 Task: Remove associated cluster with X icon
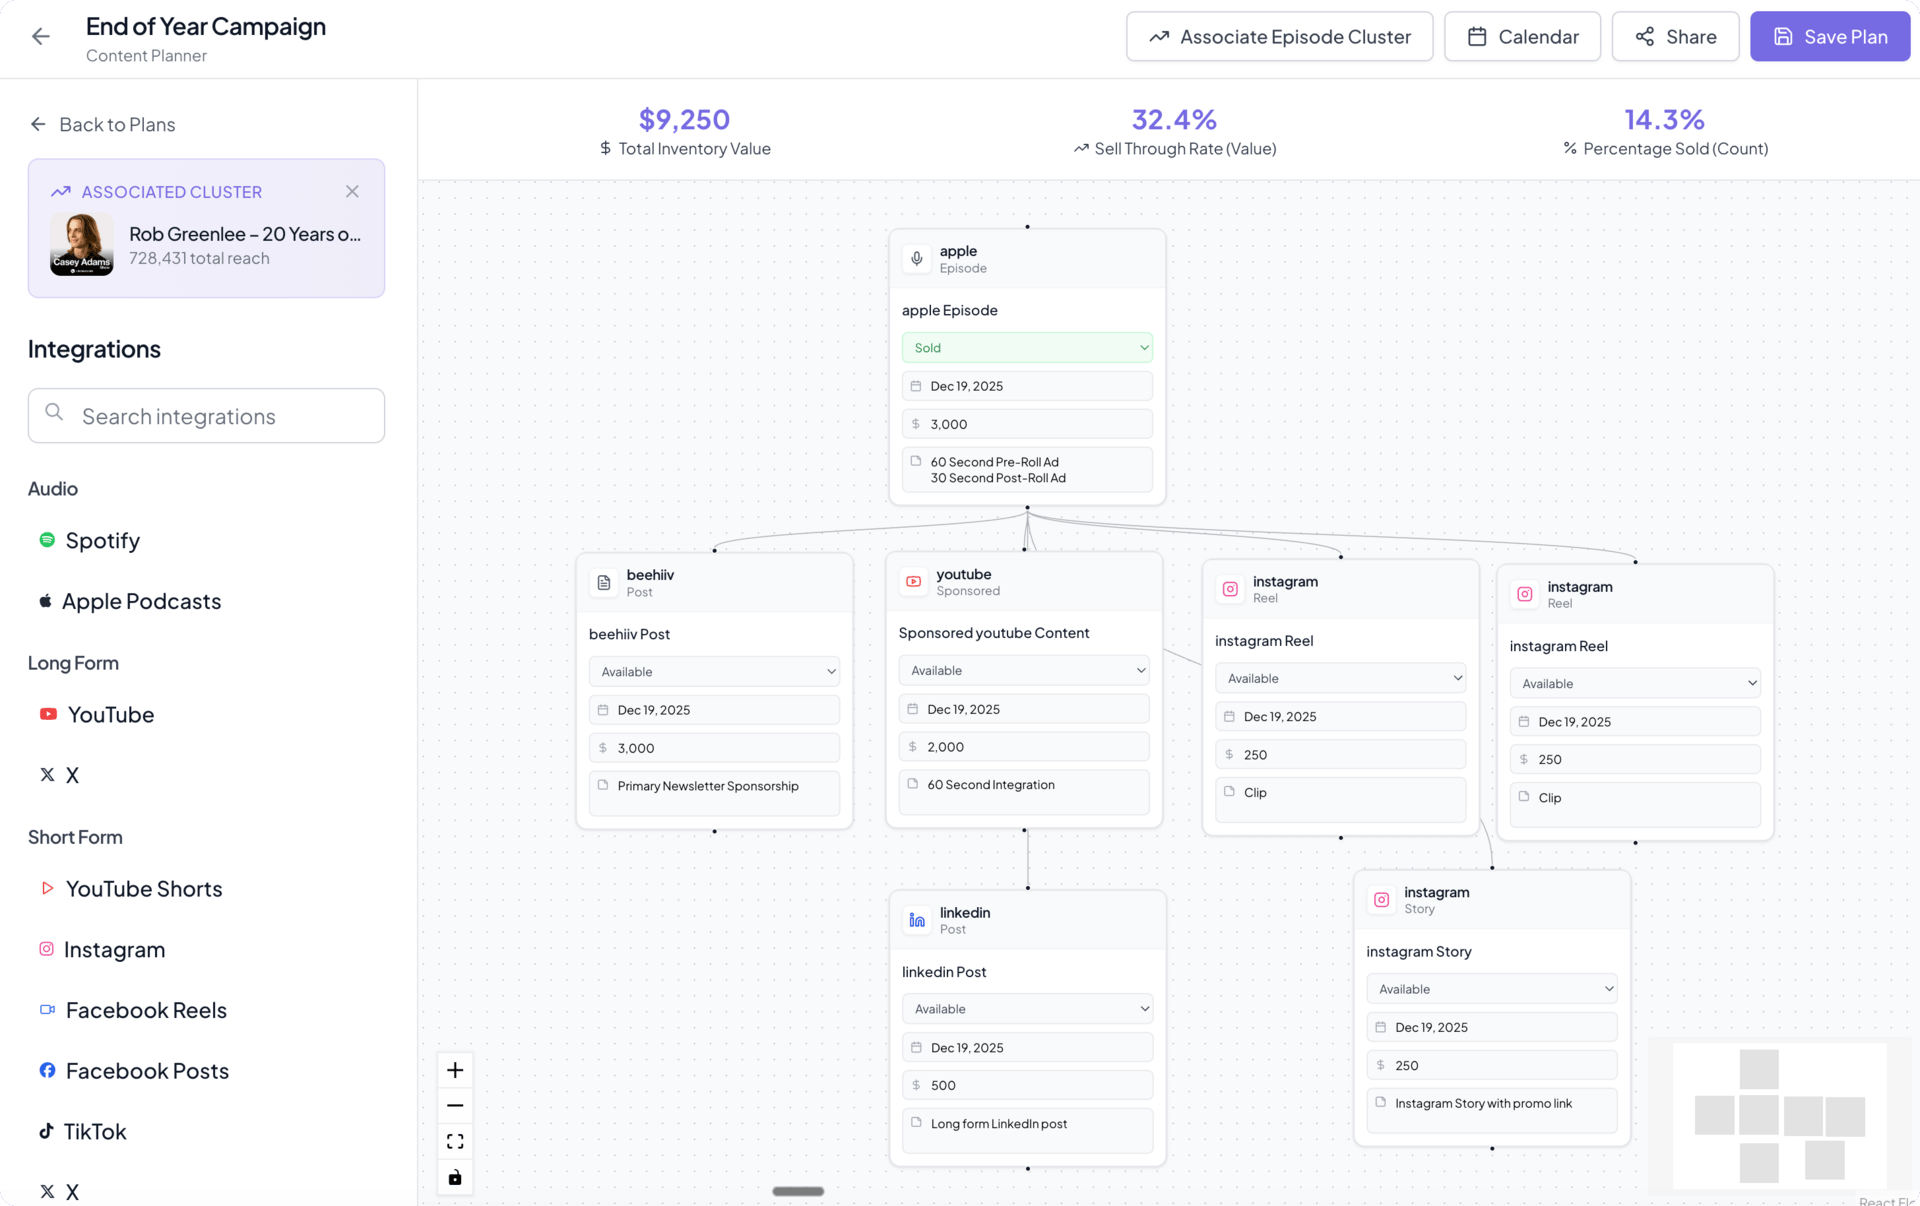[352, 191]
